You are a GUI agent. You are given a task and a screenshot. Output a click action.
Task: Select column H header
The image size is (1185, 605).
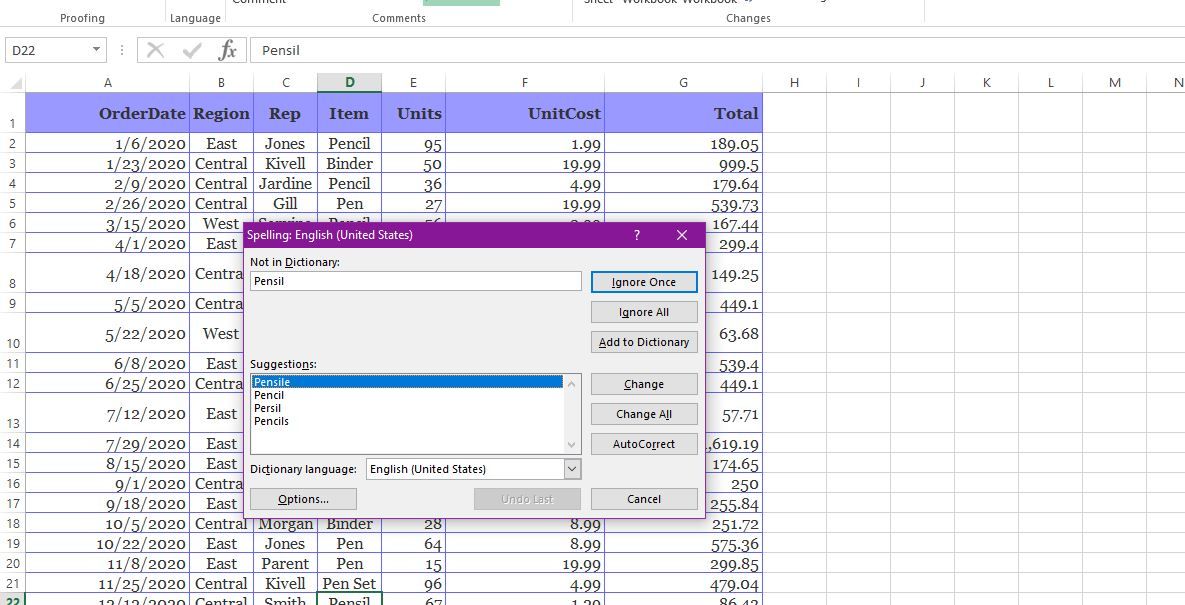tap(794, 83)
